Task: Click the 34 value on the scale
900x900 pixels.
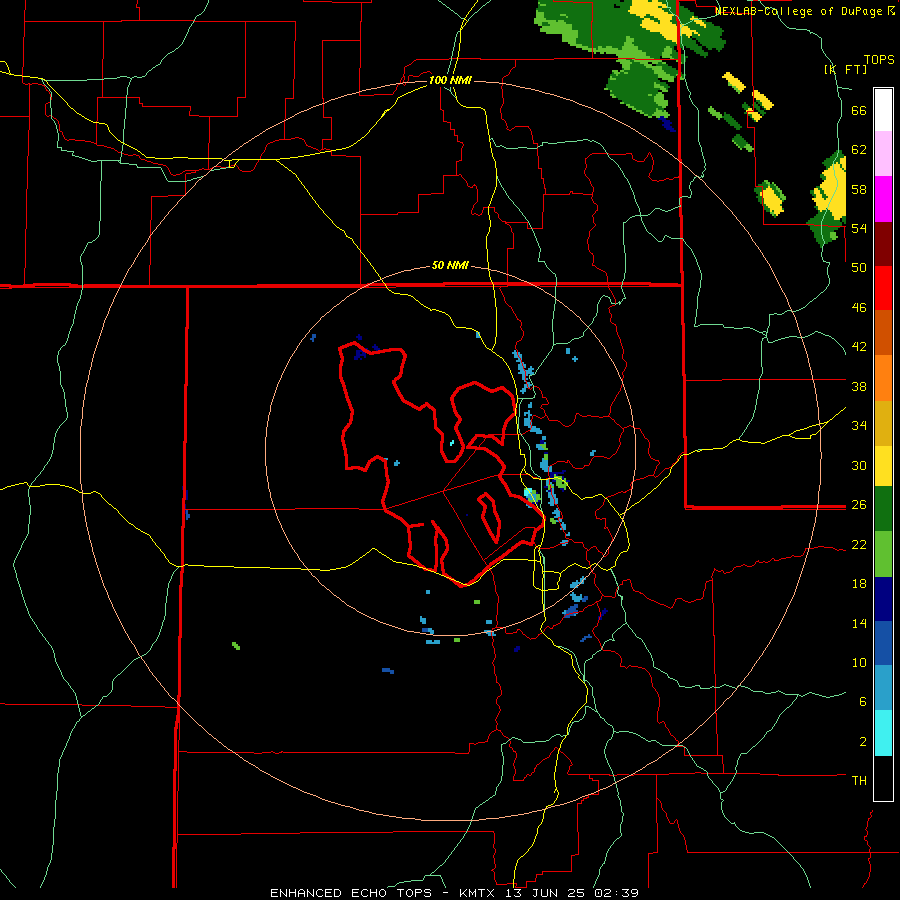Action: tap(859, 425)
